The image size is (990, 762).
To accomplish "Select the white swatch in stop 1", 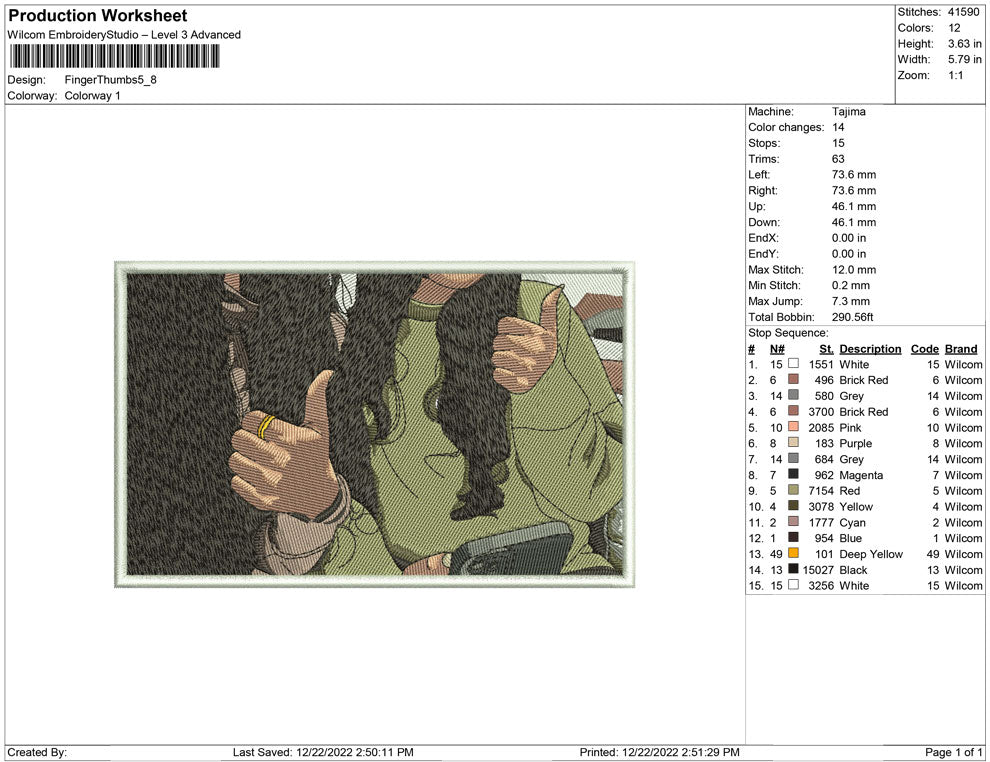I will click(794, 364).
